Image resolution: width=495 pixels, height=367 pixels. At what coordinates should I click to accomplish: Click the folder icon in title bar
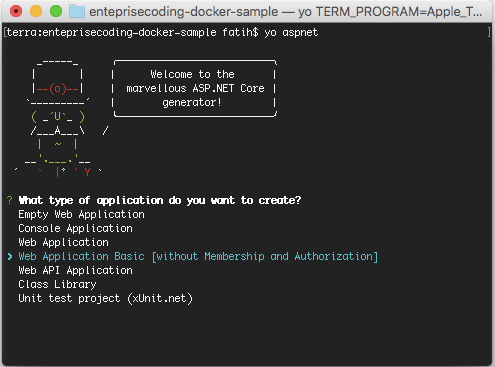(77, 11)
